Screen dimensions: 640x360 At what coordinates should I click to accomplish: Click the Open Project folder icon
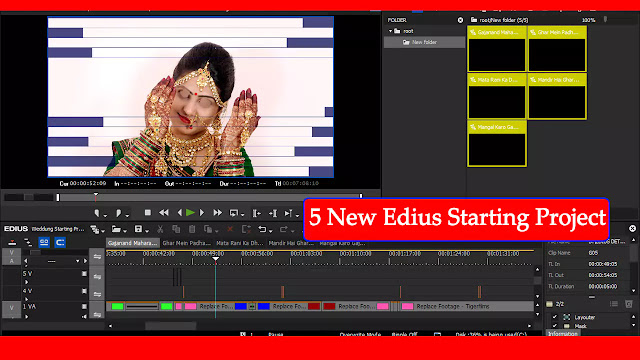(x=116, y=229)
